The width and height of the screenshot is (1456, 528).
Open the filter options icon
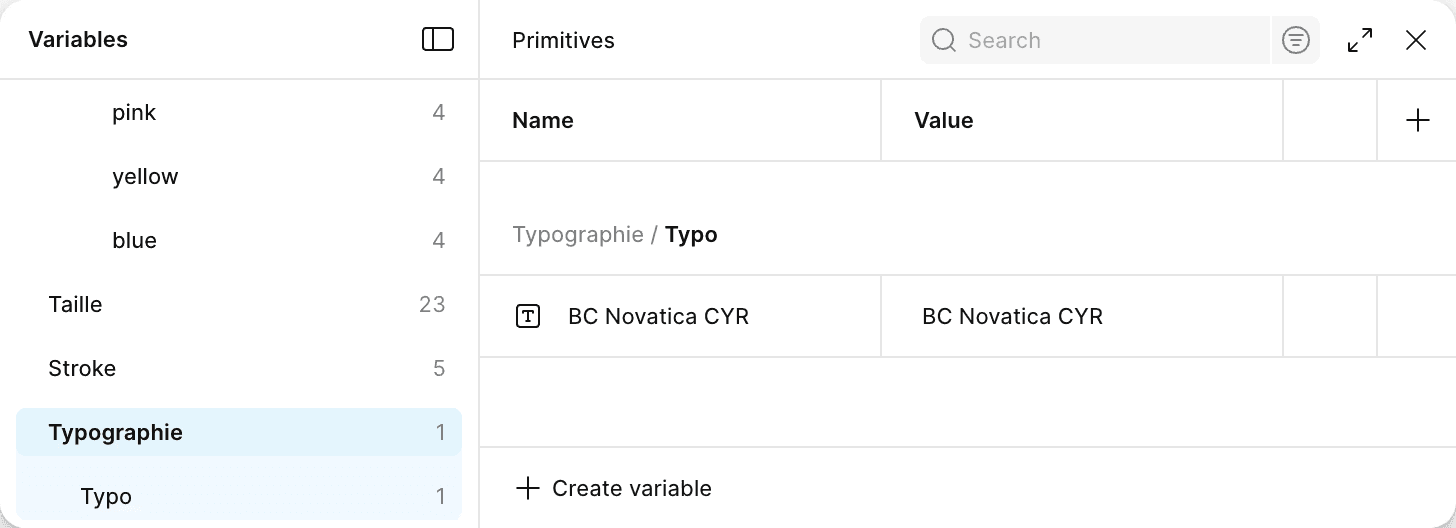click(x=1296, y=40)
